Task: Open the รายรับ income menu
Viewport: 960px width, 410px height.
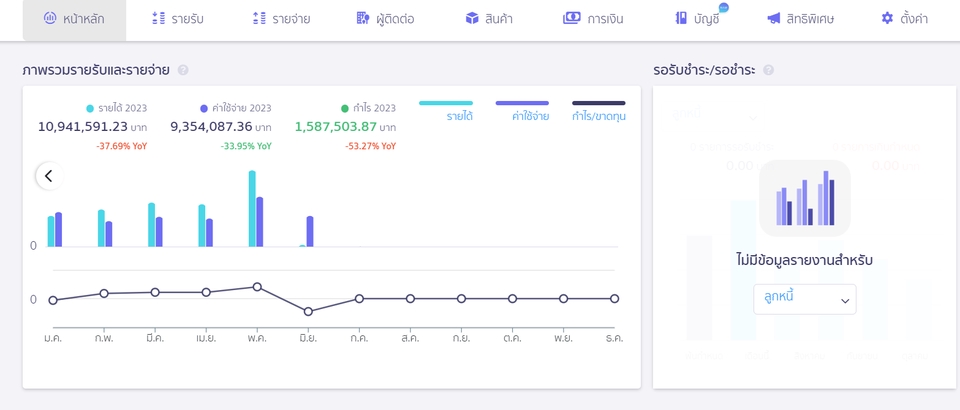Action: click(x=178, y=19)
